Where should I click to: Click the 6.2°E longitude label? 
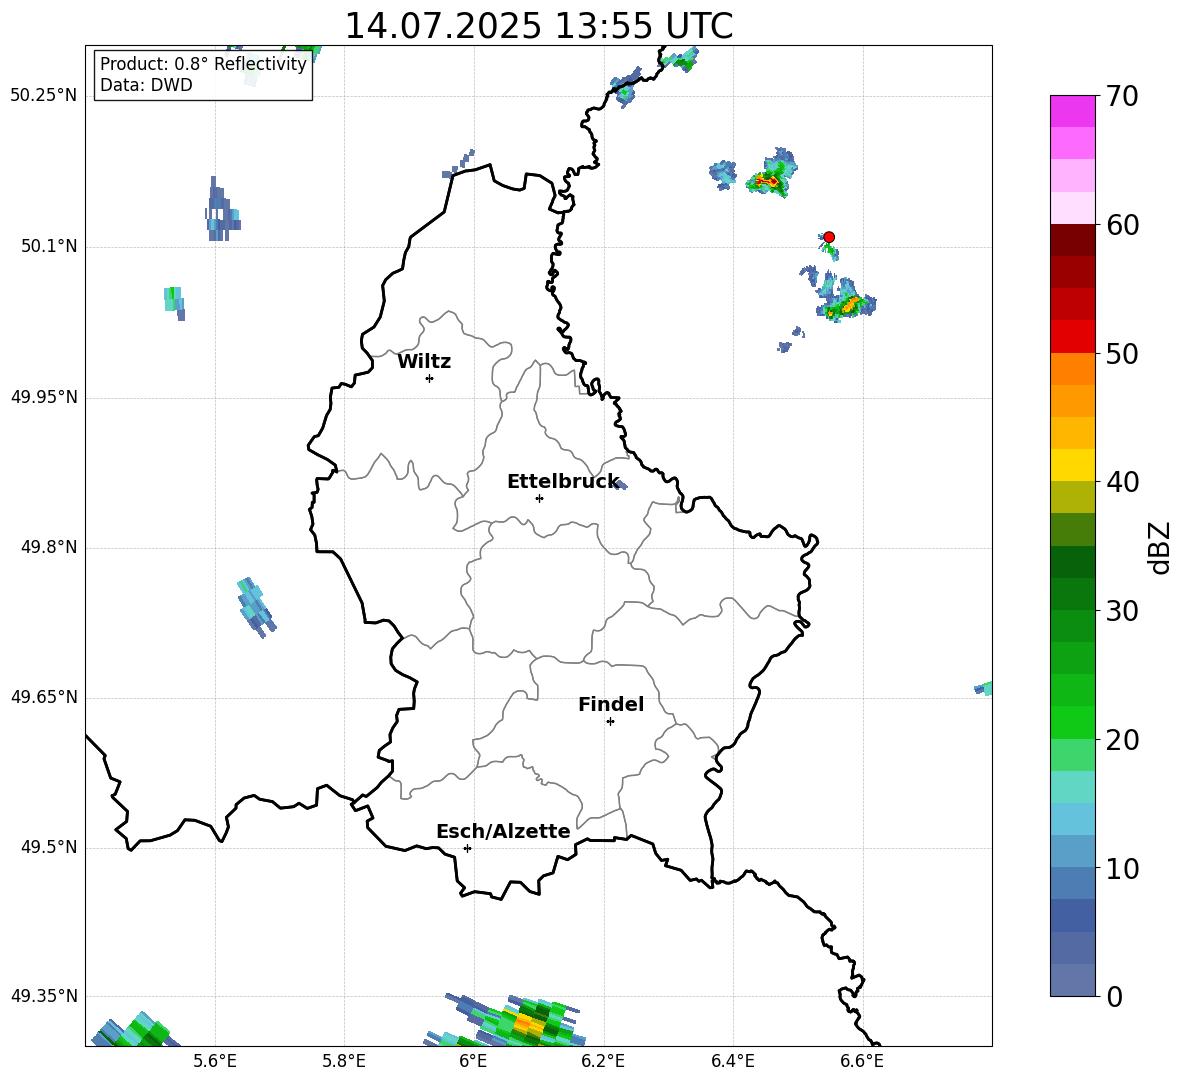(x=603, y=1061)
